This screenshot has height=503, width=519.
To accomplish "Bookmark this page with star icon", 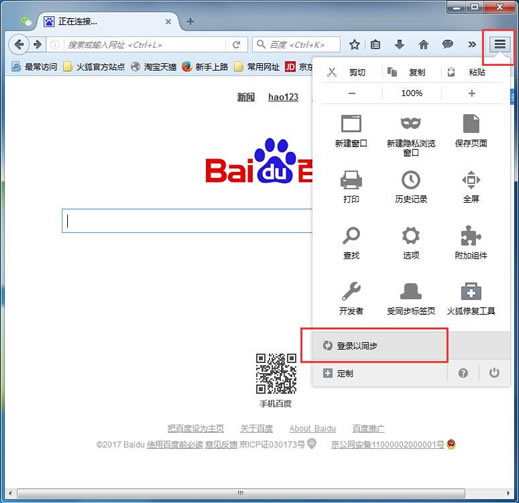I will click(354, 44).
